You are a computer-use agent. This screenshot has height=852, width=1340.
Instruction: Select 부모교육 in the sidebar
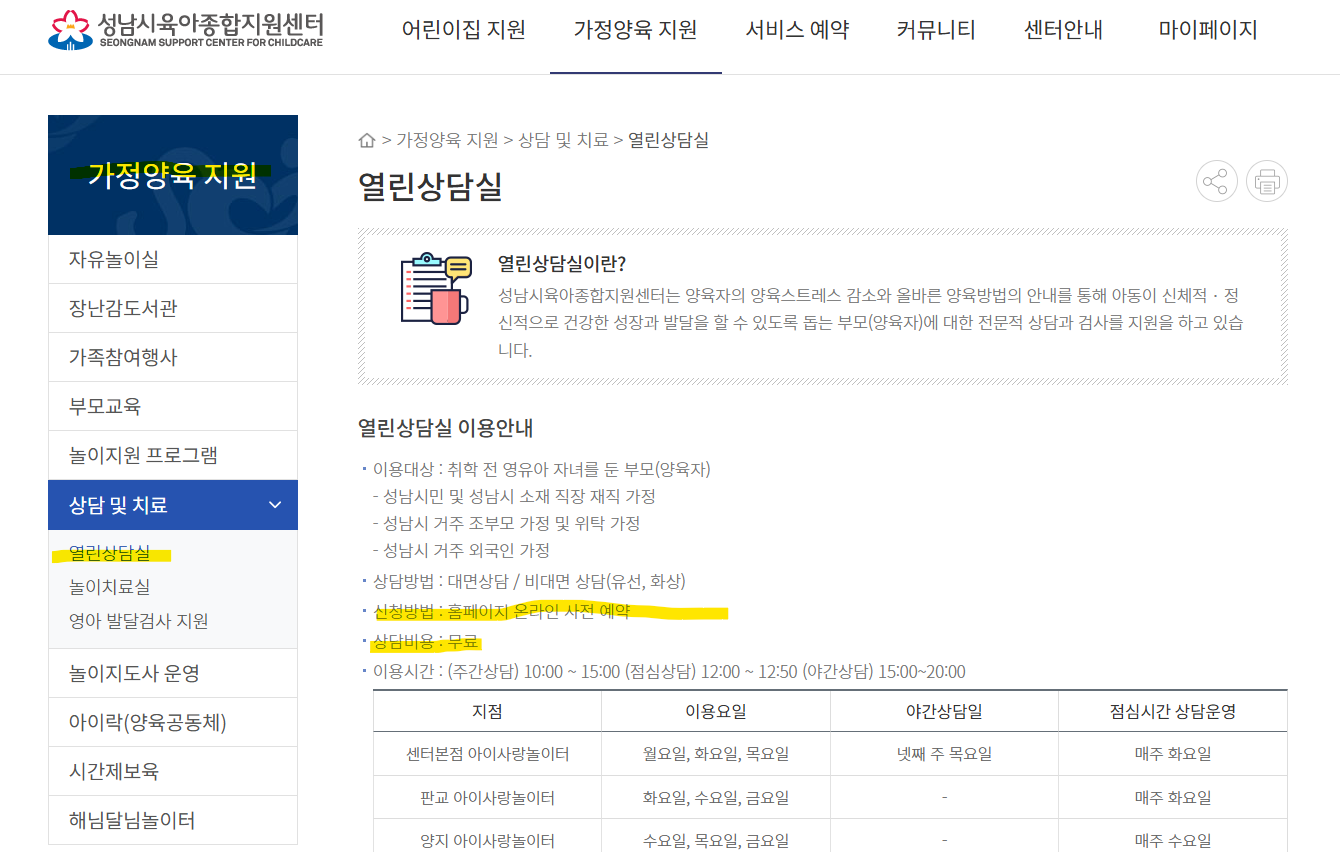coord(173,406)
